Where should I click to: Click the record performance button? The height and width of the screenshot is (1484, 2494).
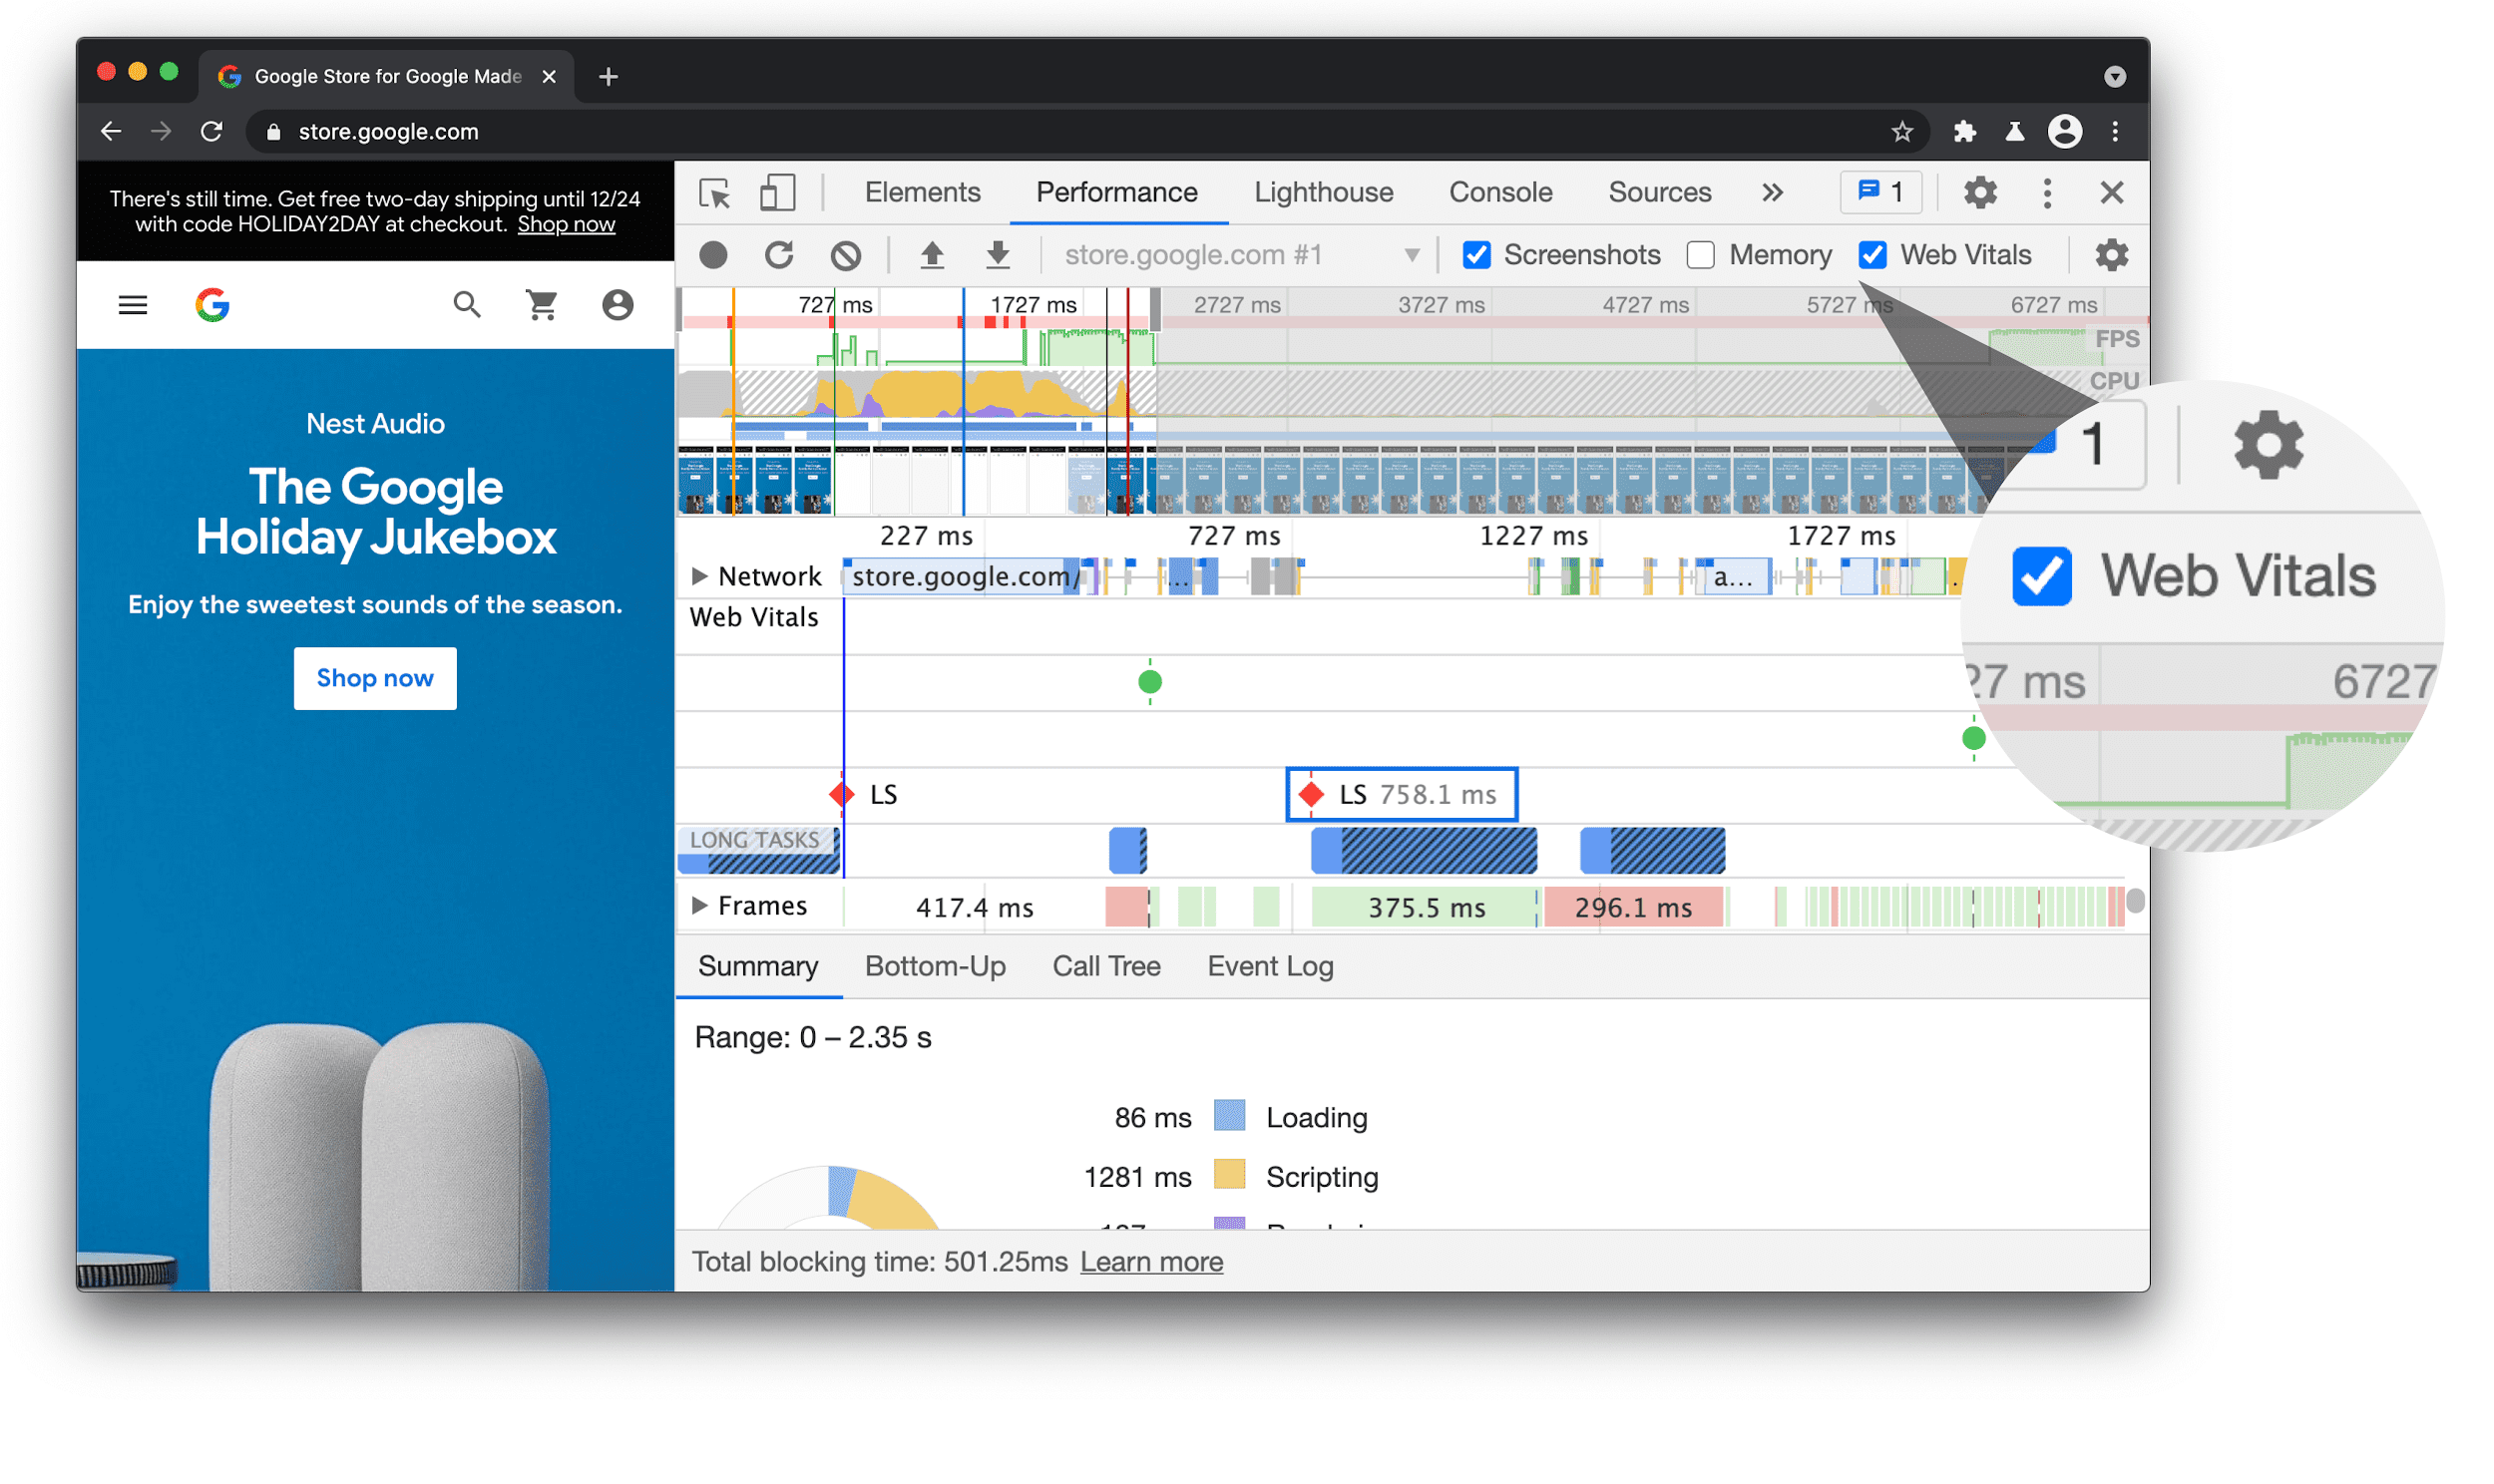[x=715, y=252]
